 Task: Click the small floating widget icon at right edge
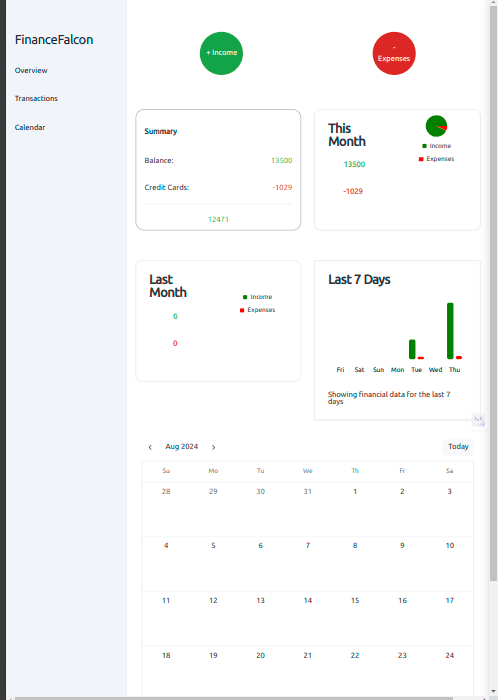pos(478,419)
